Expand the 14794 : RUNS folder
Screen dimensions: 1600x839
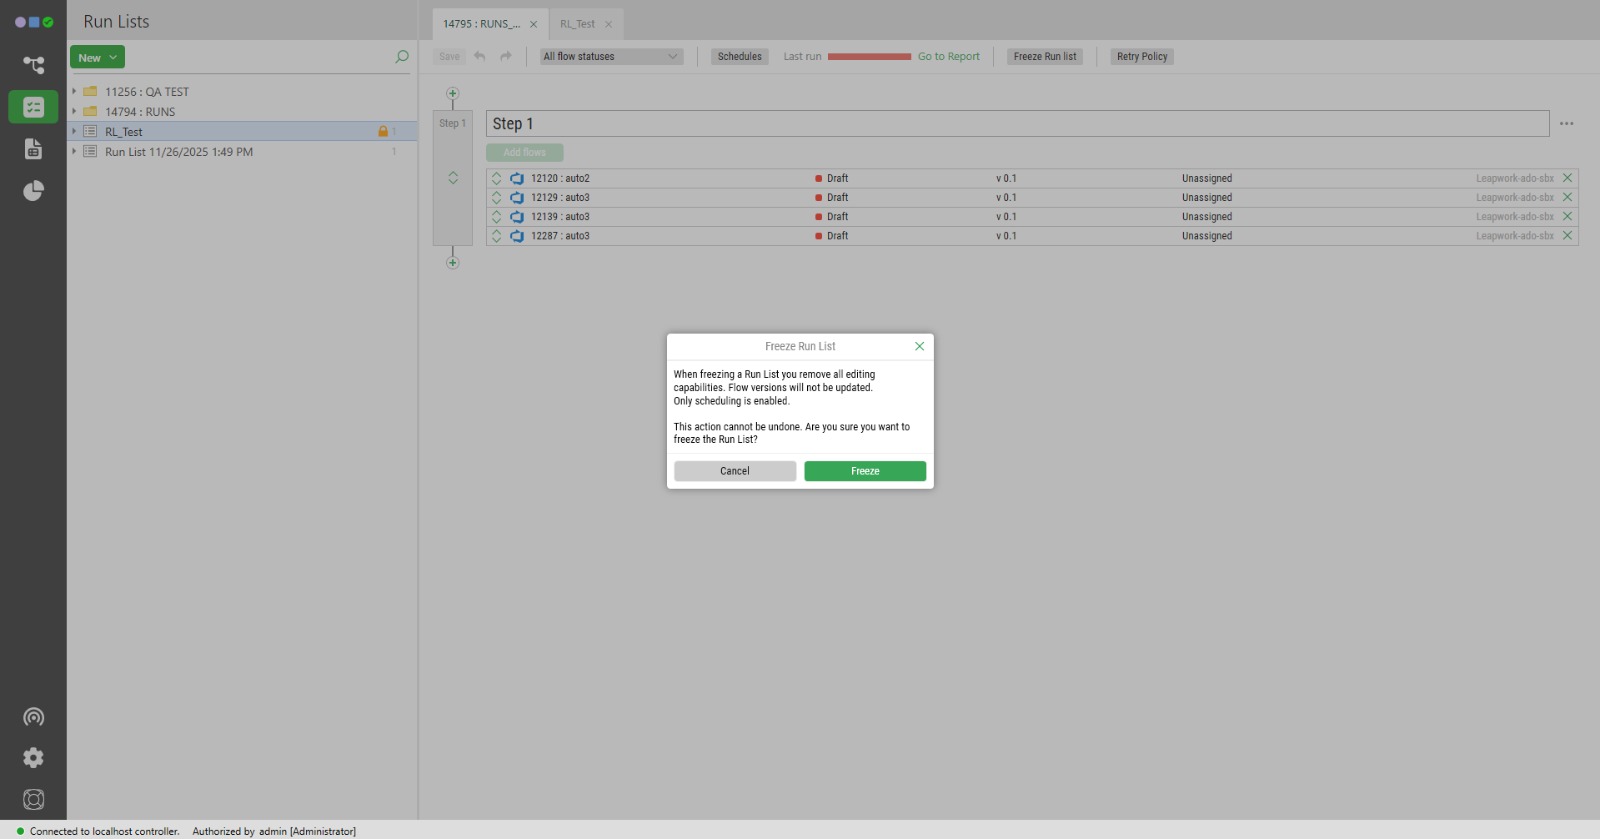tap(74, 111)
